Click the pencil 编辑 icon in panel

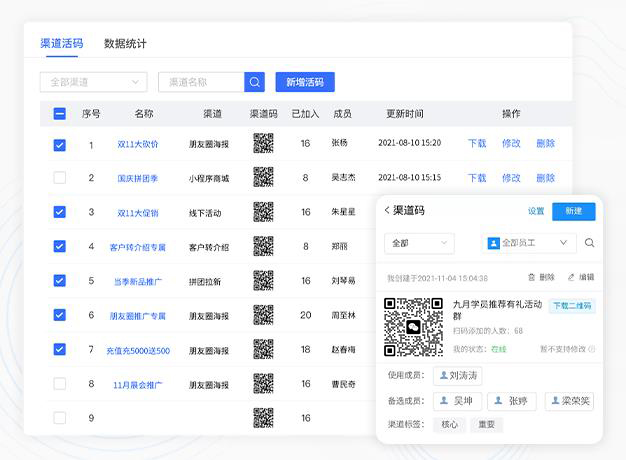click(571, 277)
